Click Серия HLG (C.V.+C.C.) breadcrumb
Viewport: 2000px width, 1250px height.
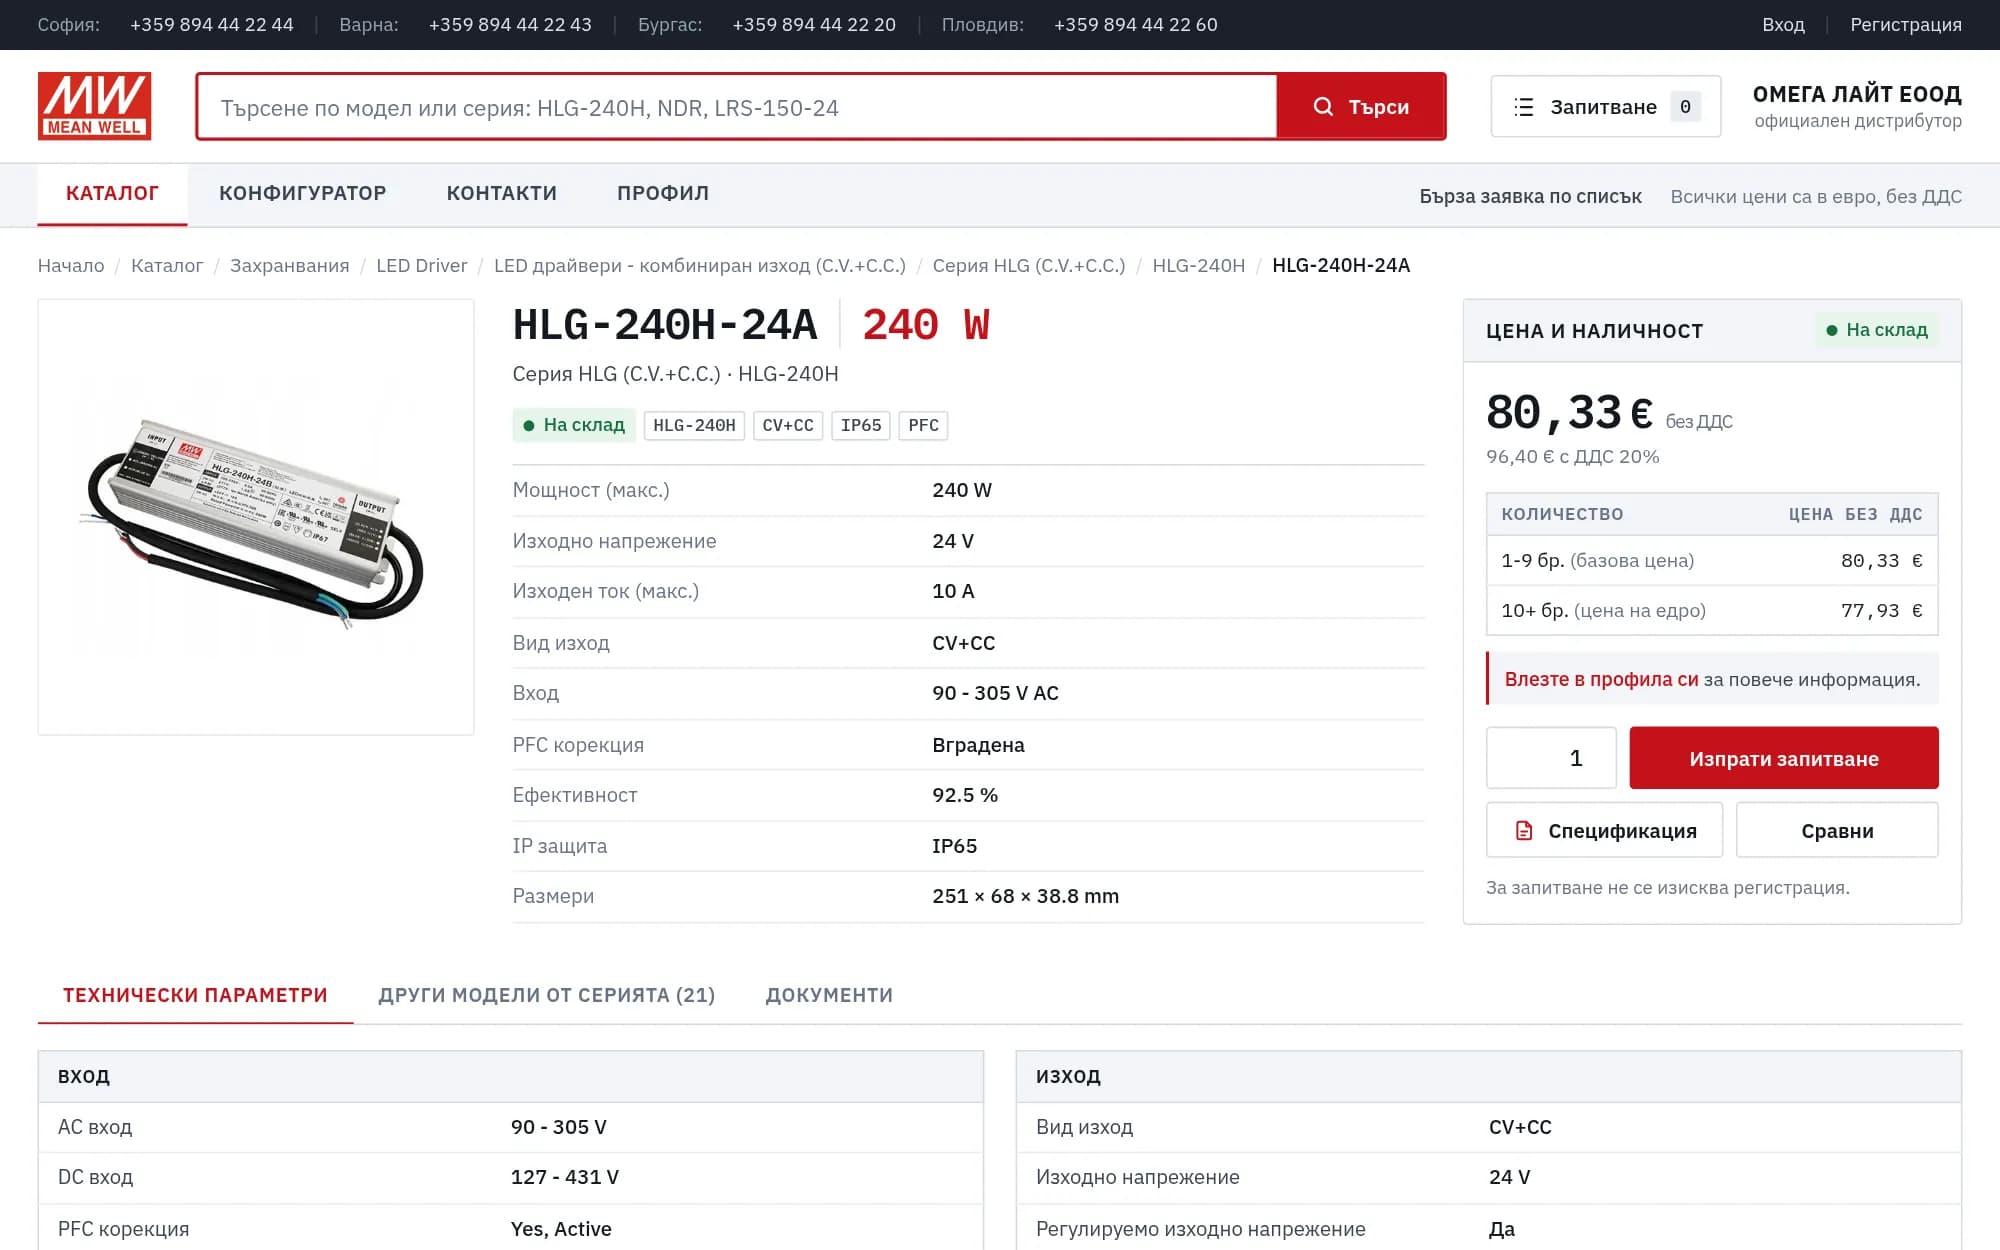(1028, 266)
